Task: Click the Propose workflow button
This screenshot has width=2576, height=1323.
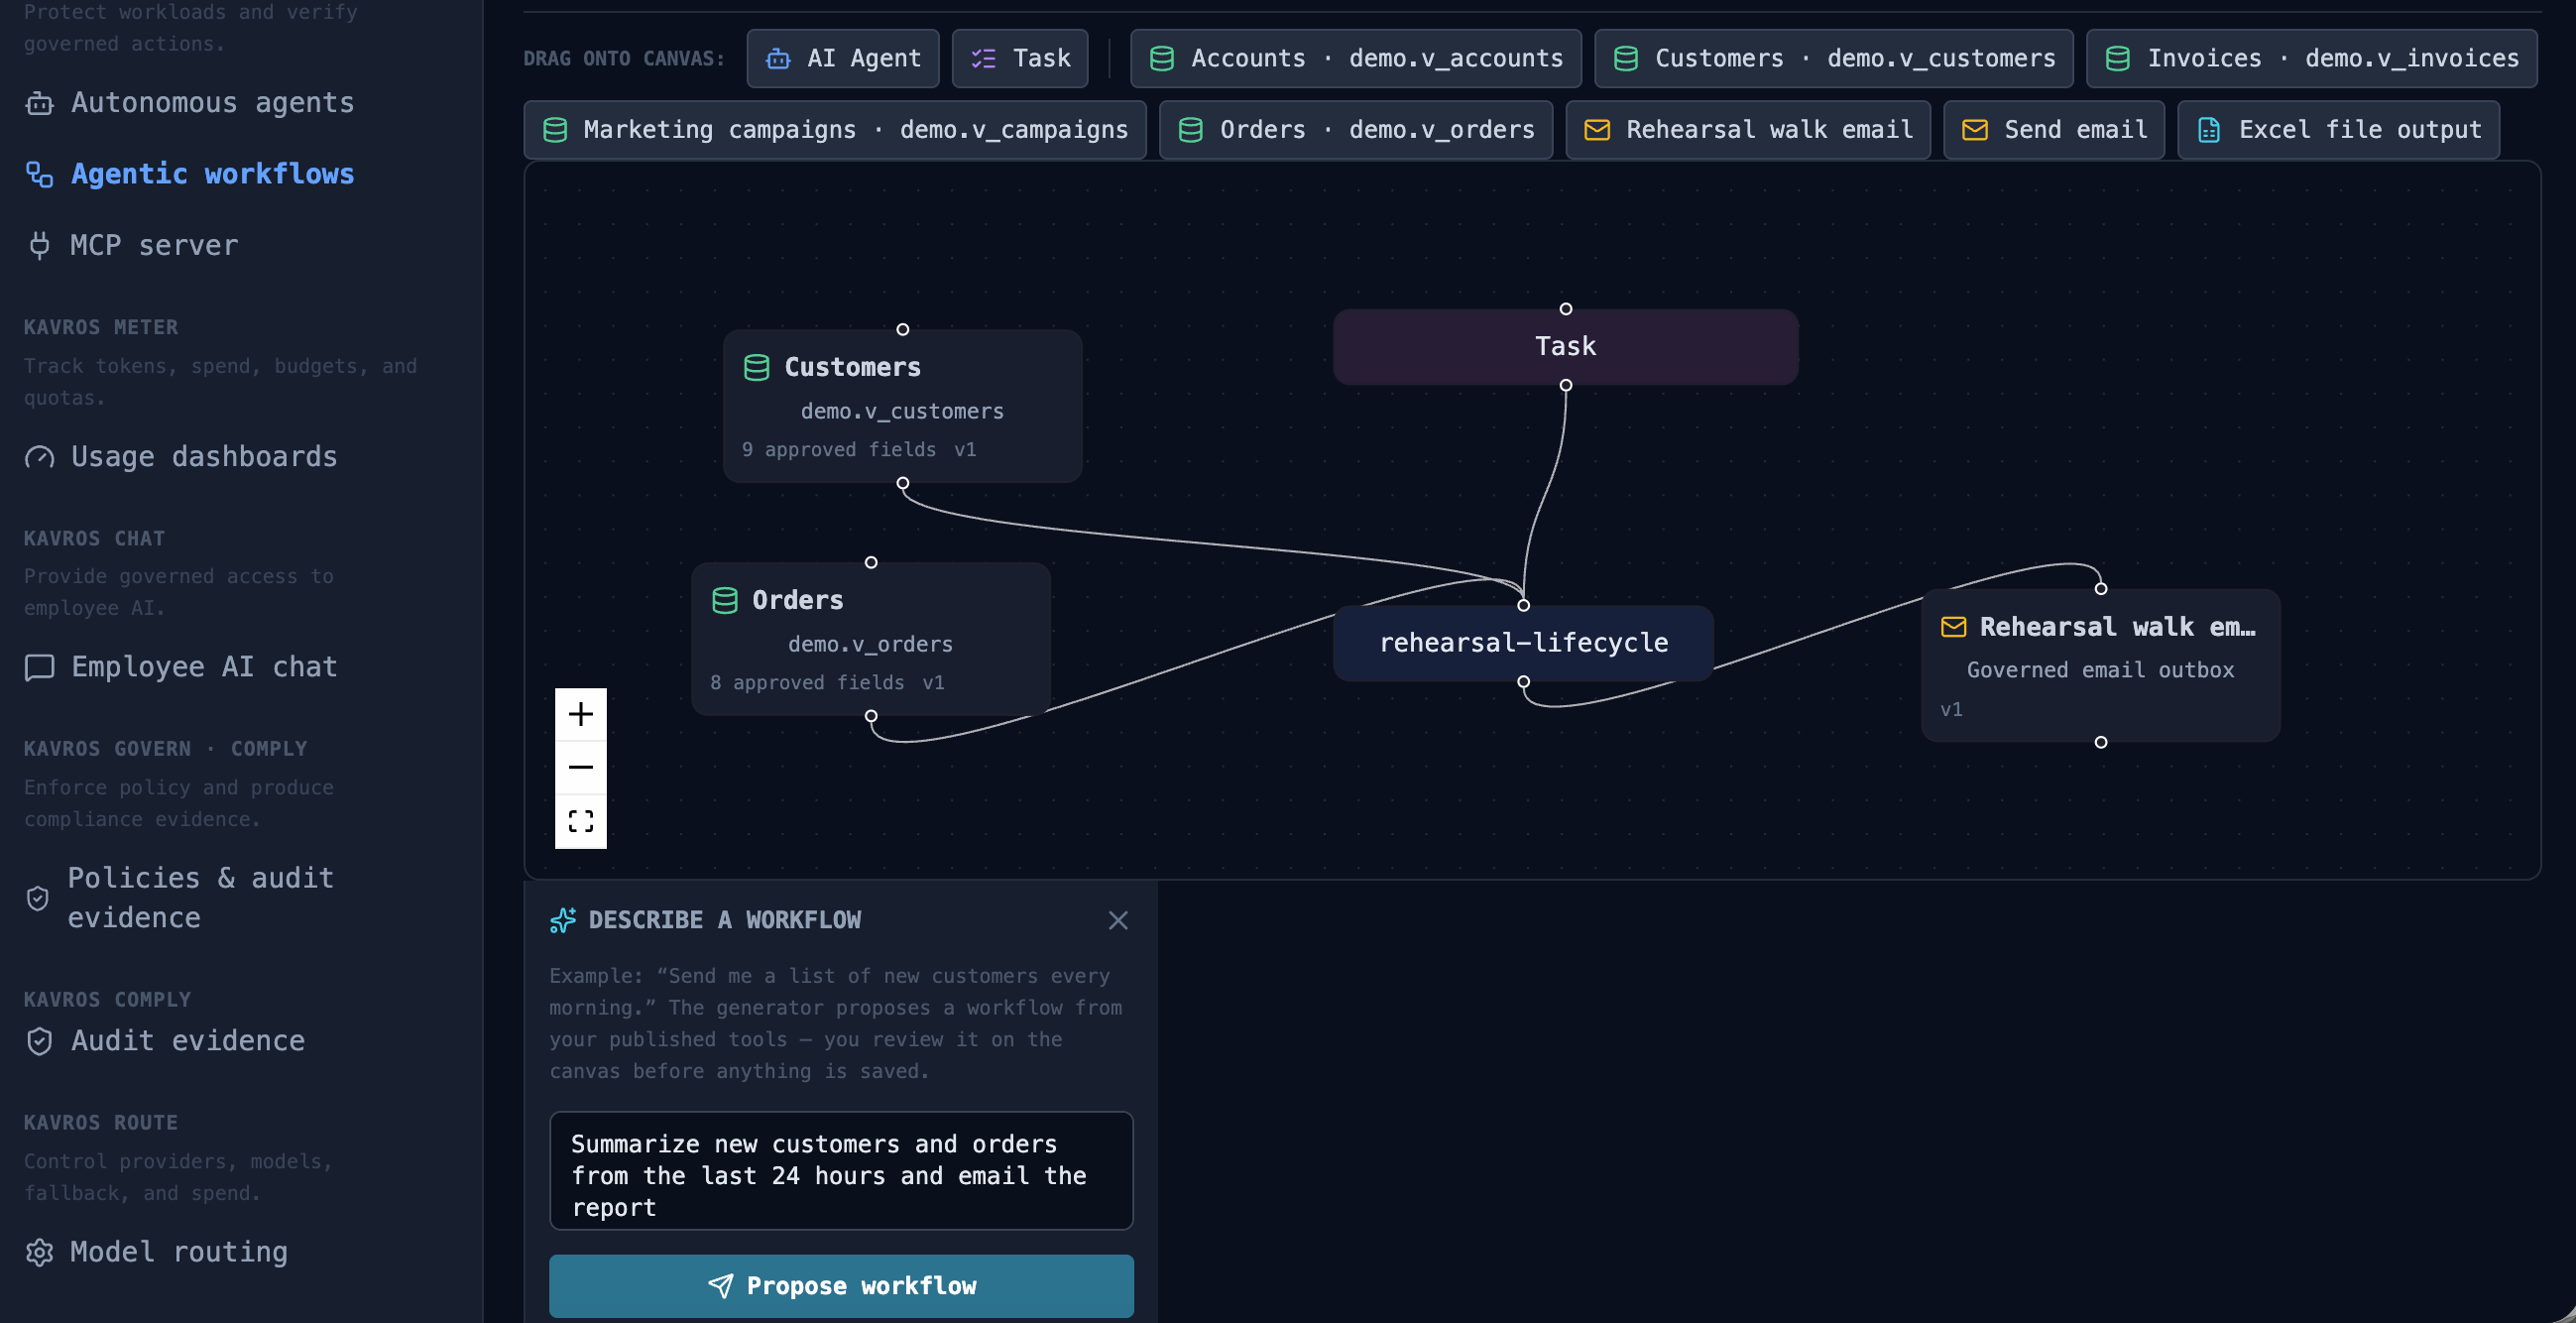Action: [x=841, y=1286]
